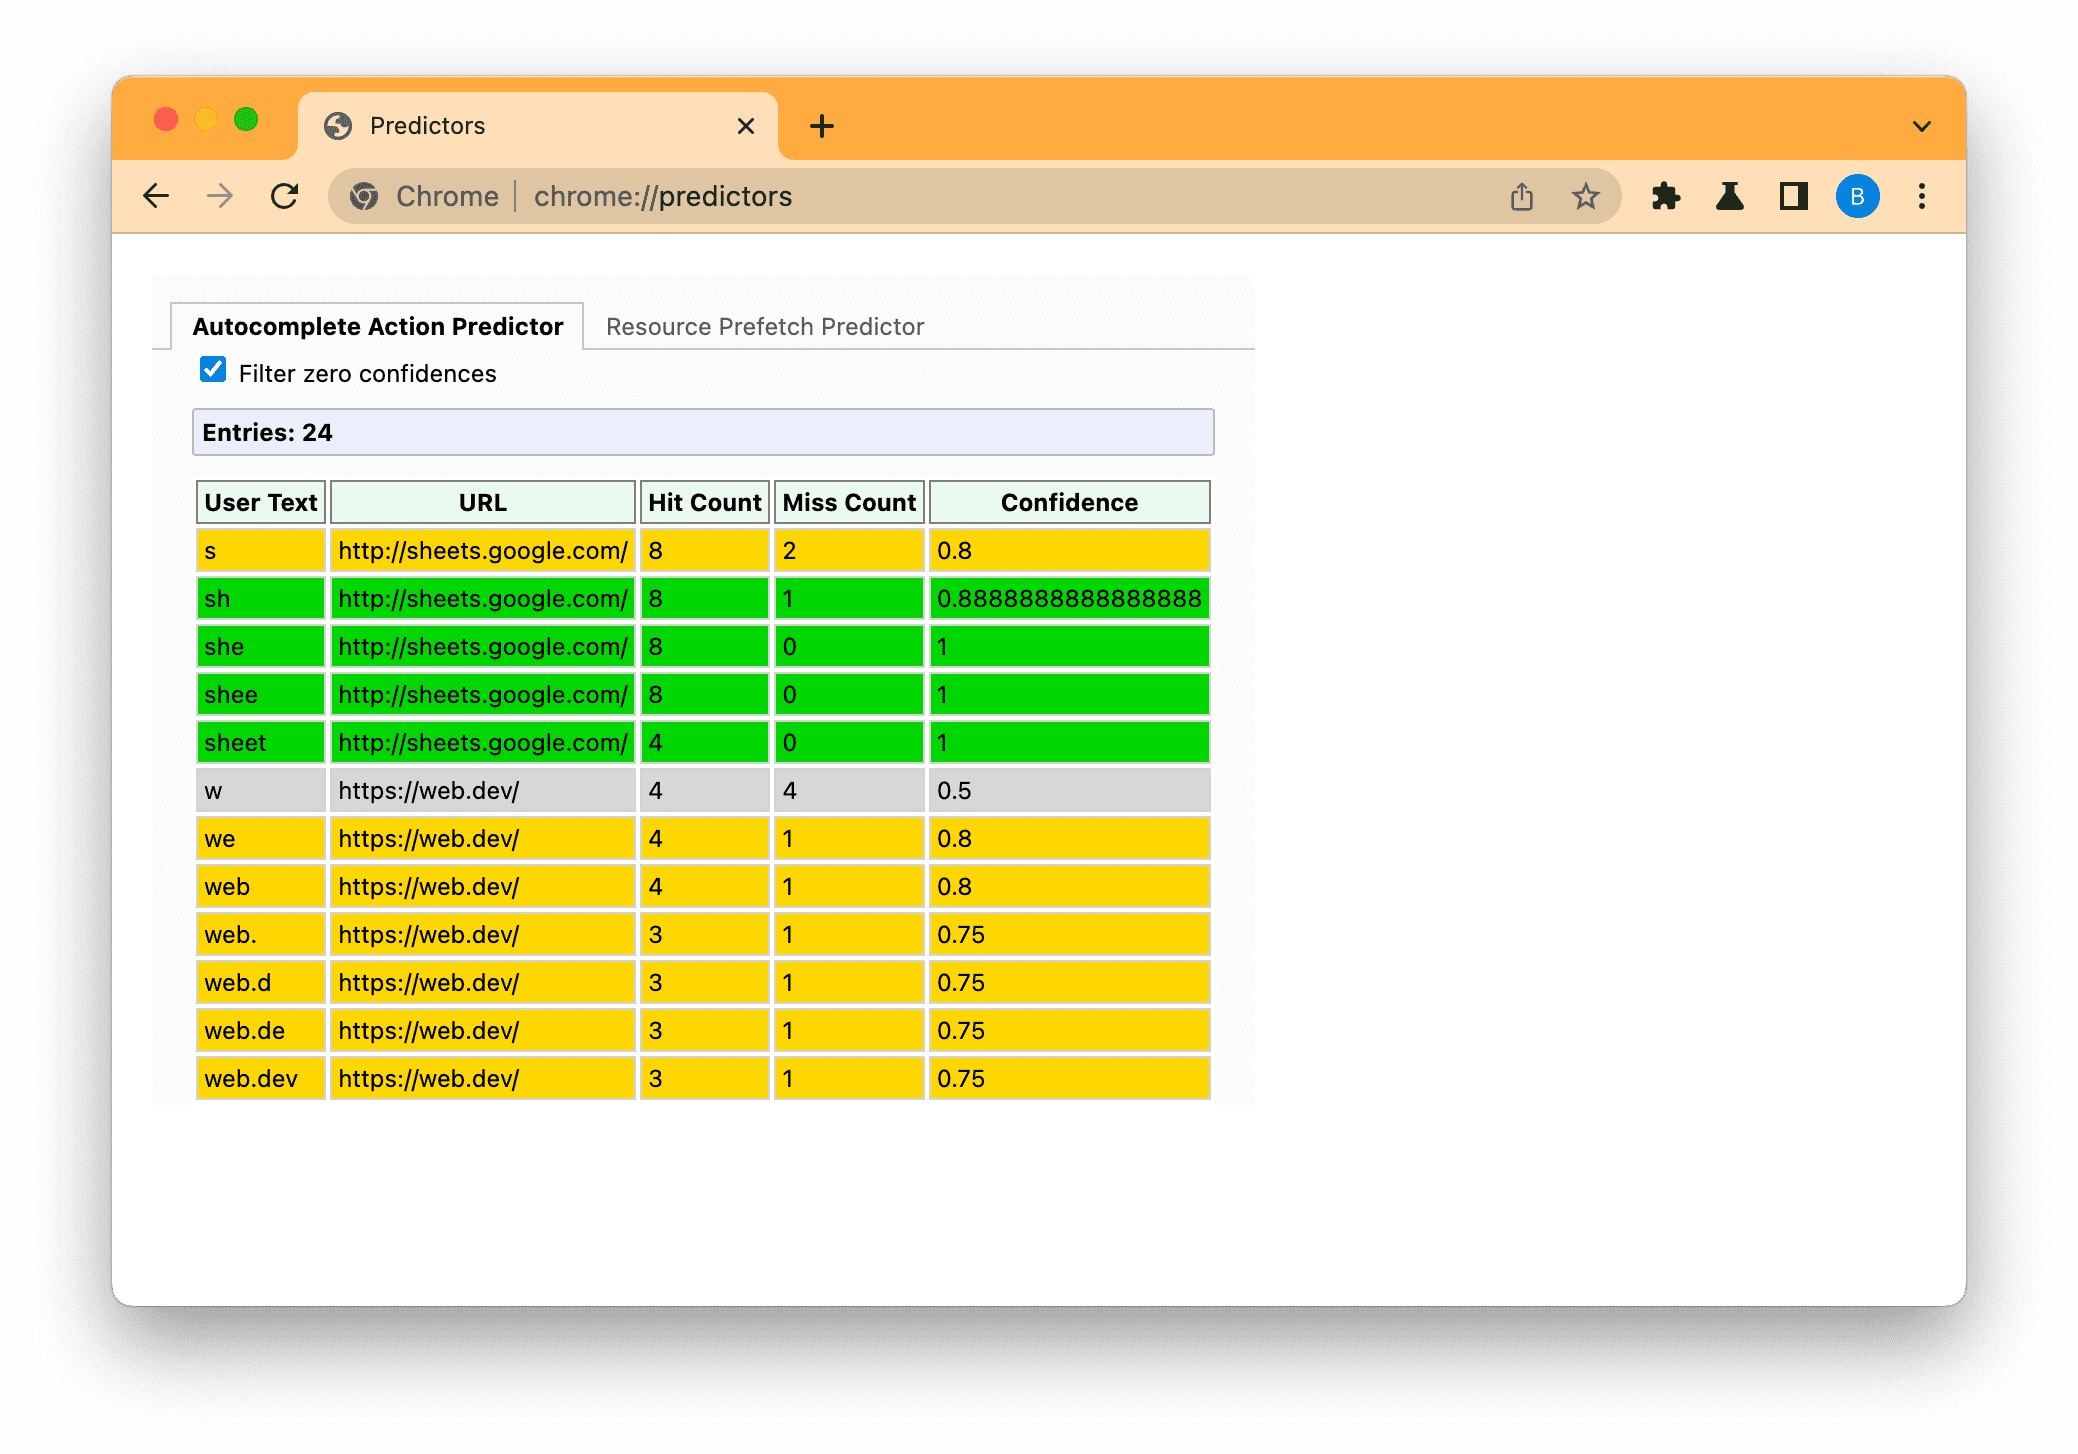Click the URL column header
The height and width of the screenshot is (1454, 2078).
point(480,502)
